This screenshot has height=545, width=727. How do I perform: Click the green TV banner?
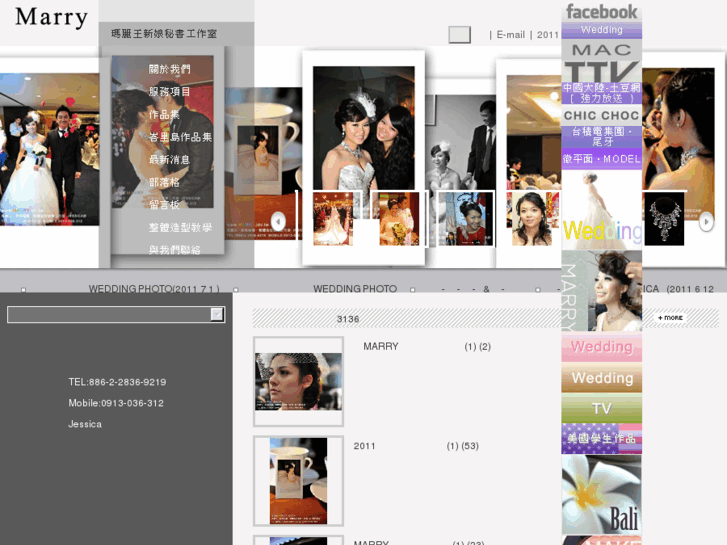pyautogui.click(x=602, y=409)
